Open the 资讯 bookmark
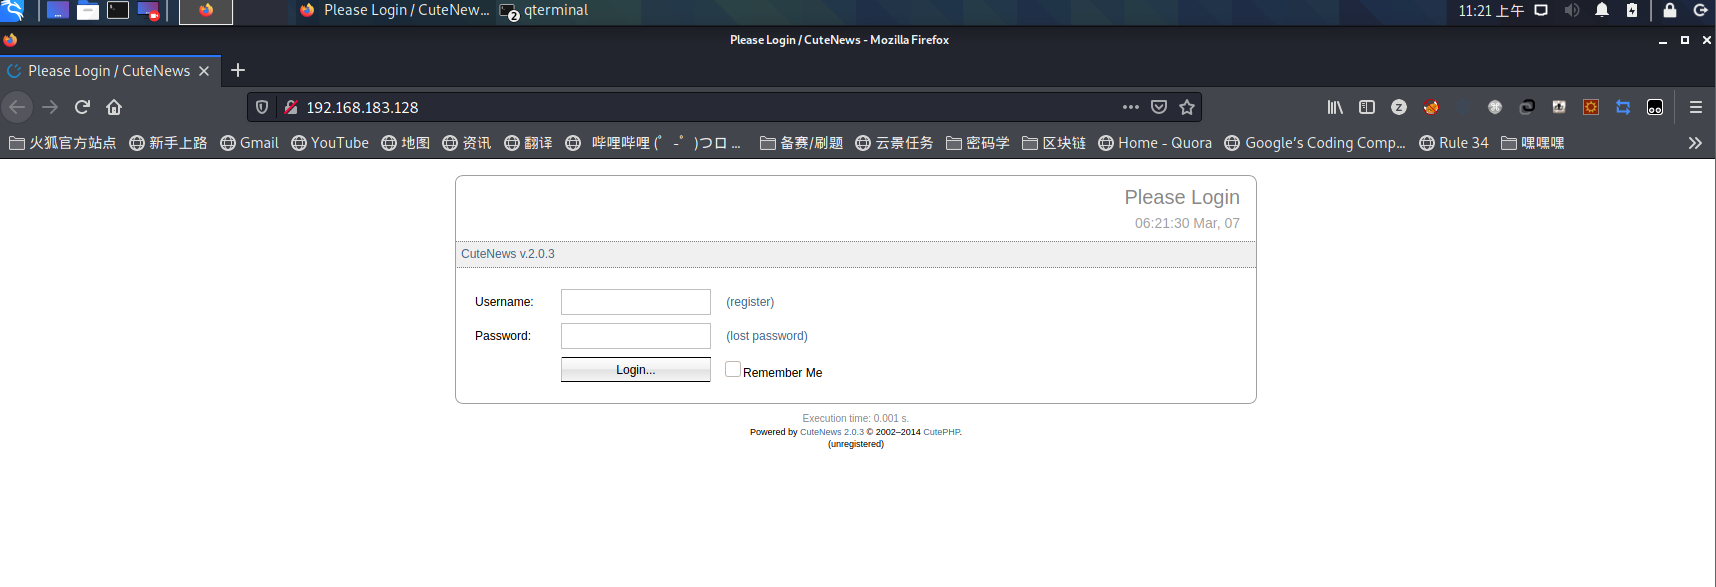This screenshot has width=1716, height=587. click(466, 143)
